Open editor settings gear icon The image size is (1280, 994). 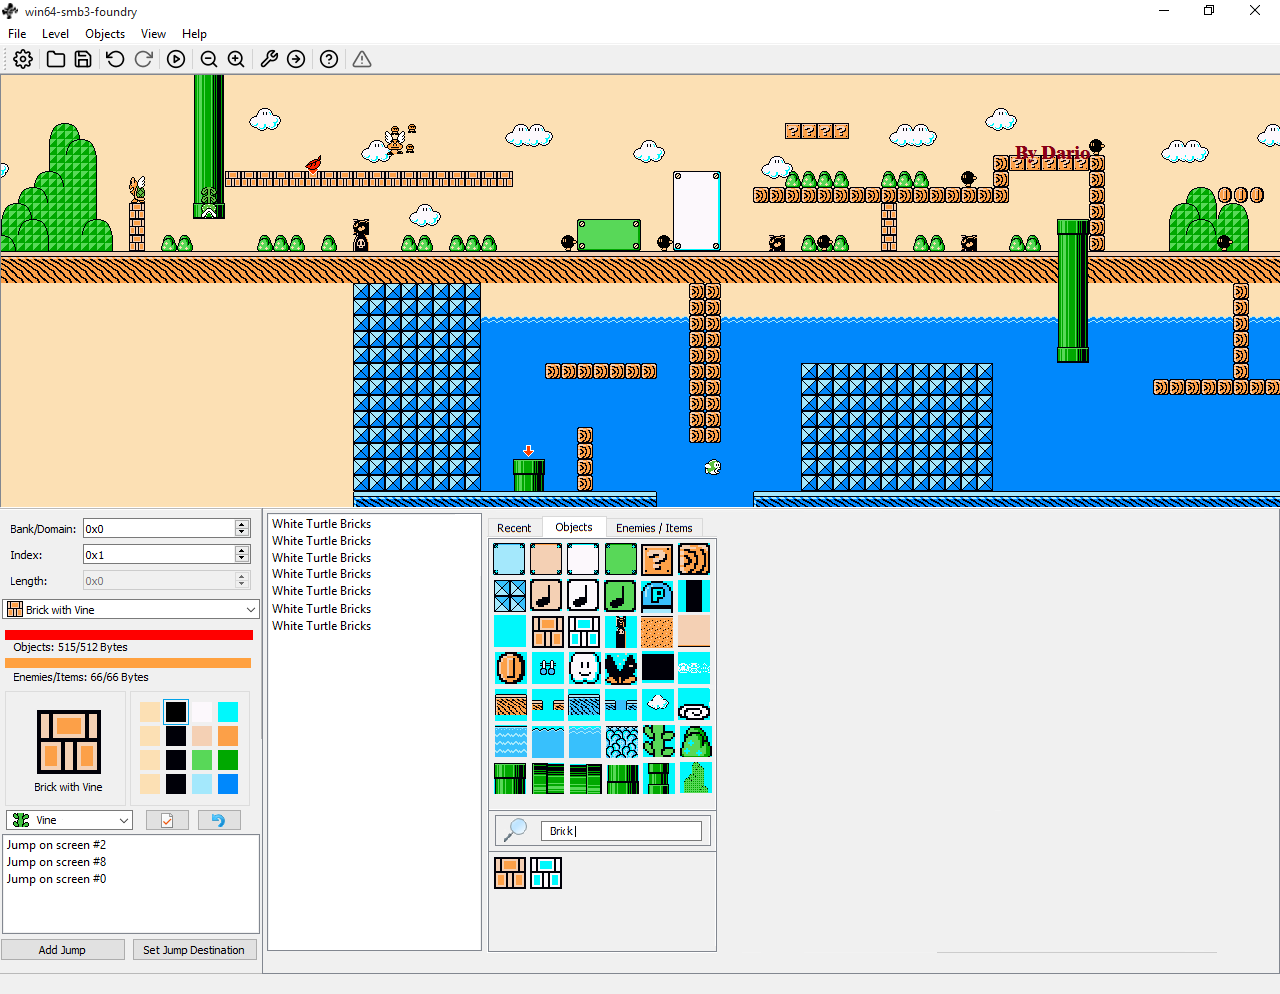pyautogui.click(x=23, y=59)
